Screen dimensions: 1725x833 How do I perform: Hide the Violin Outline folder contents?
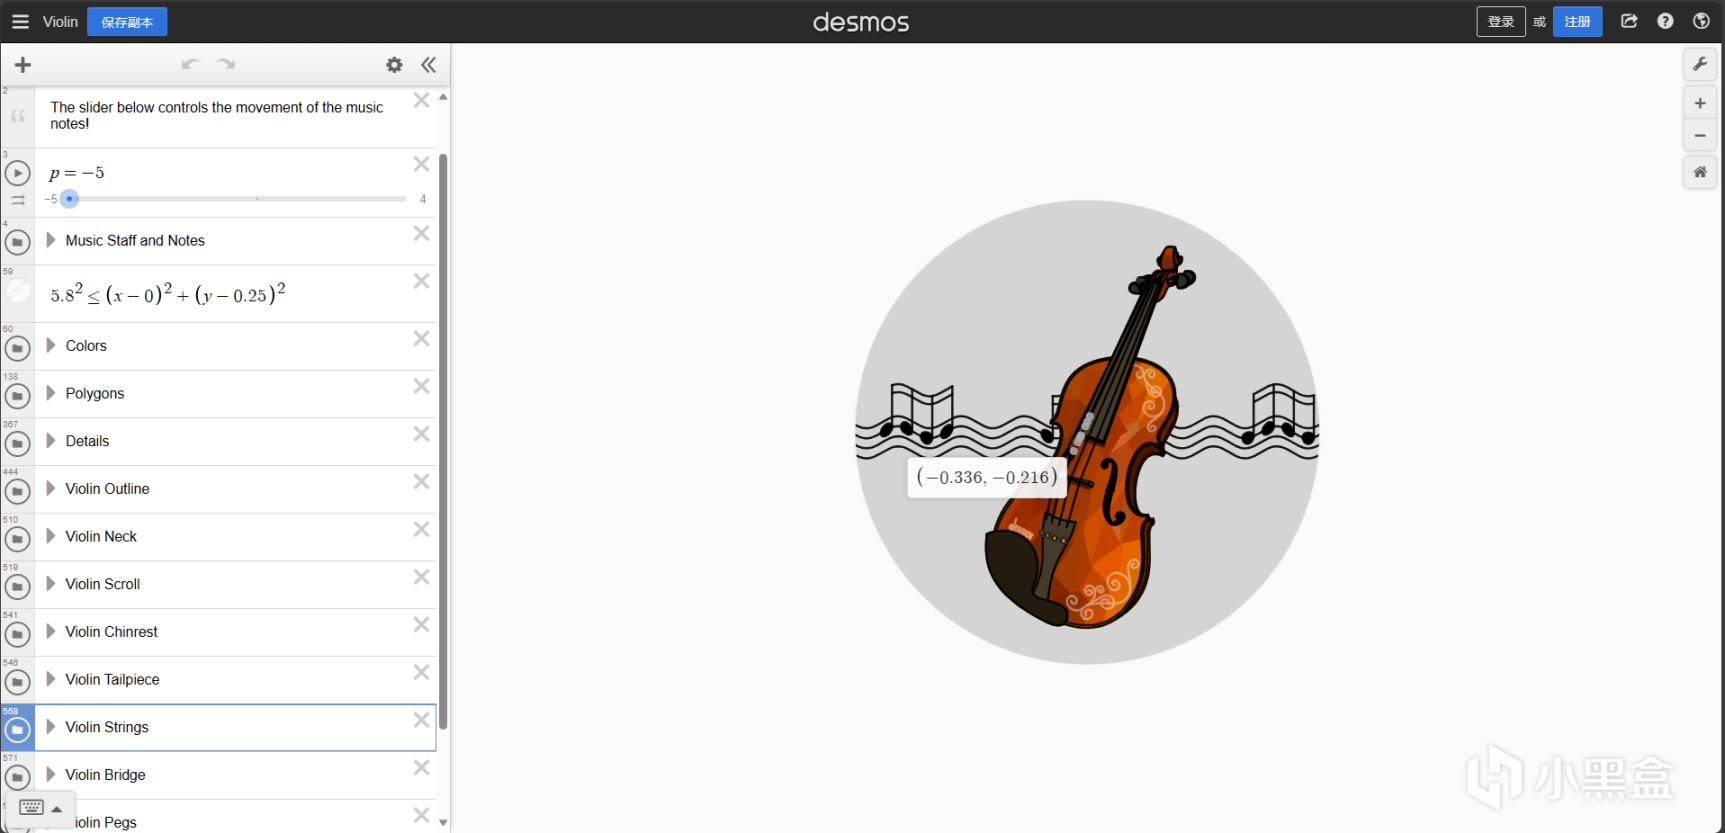(17, 491)
